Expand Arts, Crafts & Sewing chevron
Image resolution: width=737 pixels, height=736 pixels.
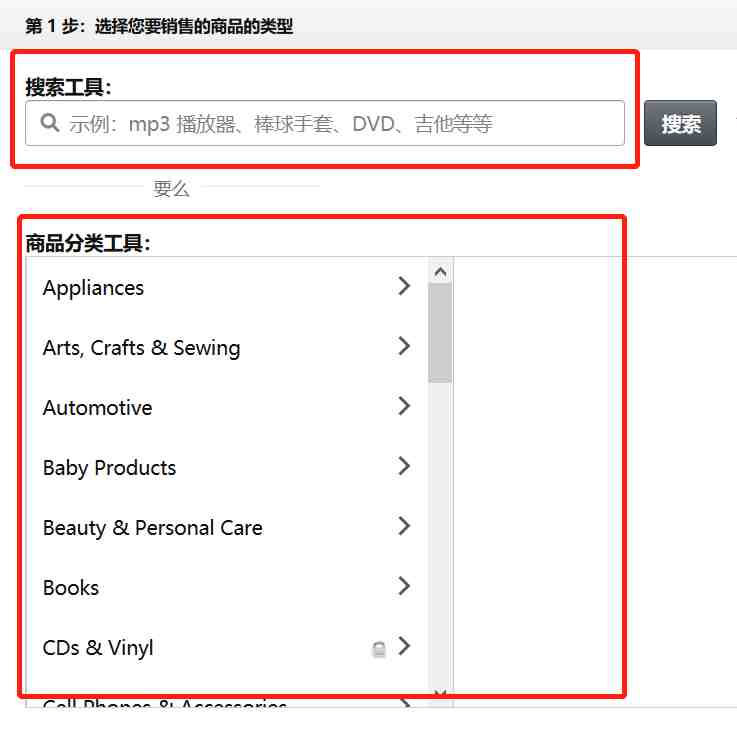404,346
